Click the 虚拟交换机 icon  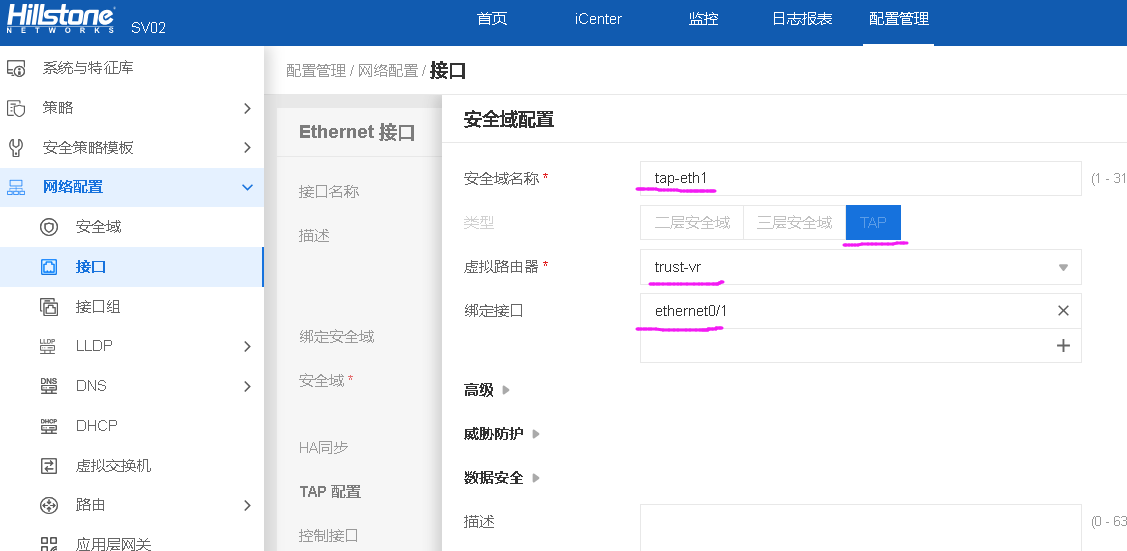tap(48, 466)
